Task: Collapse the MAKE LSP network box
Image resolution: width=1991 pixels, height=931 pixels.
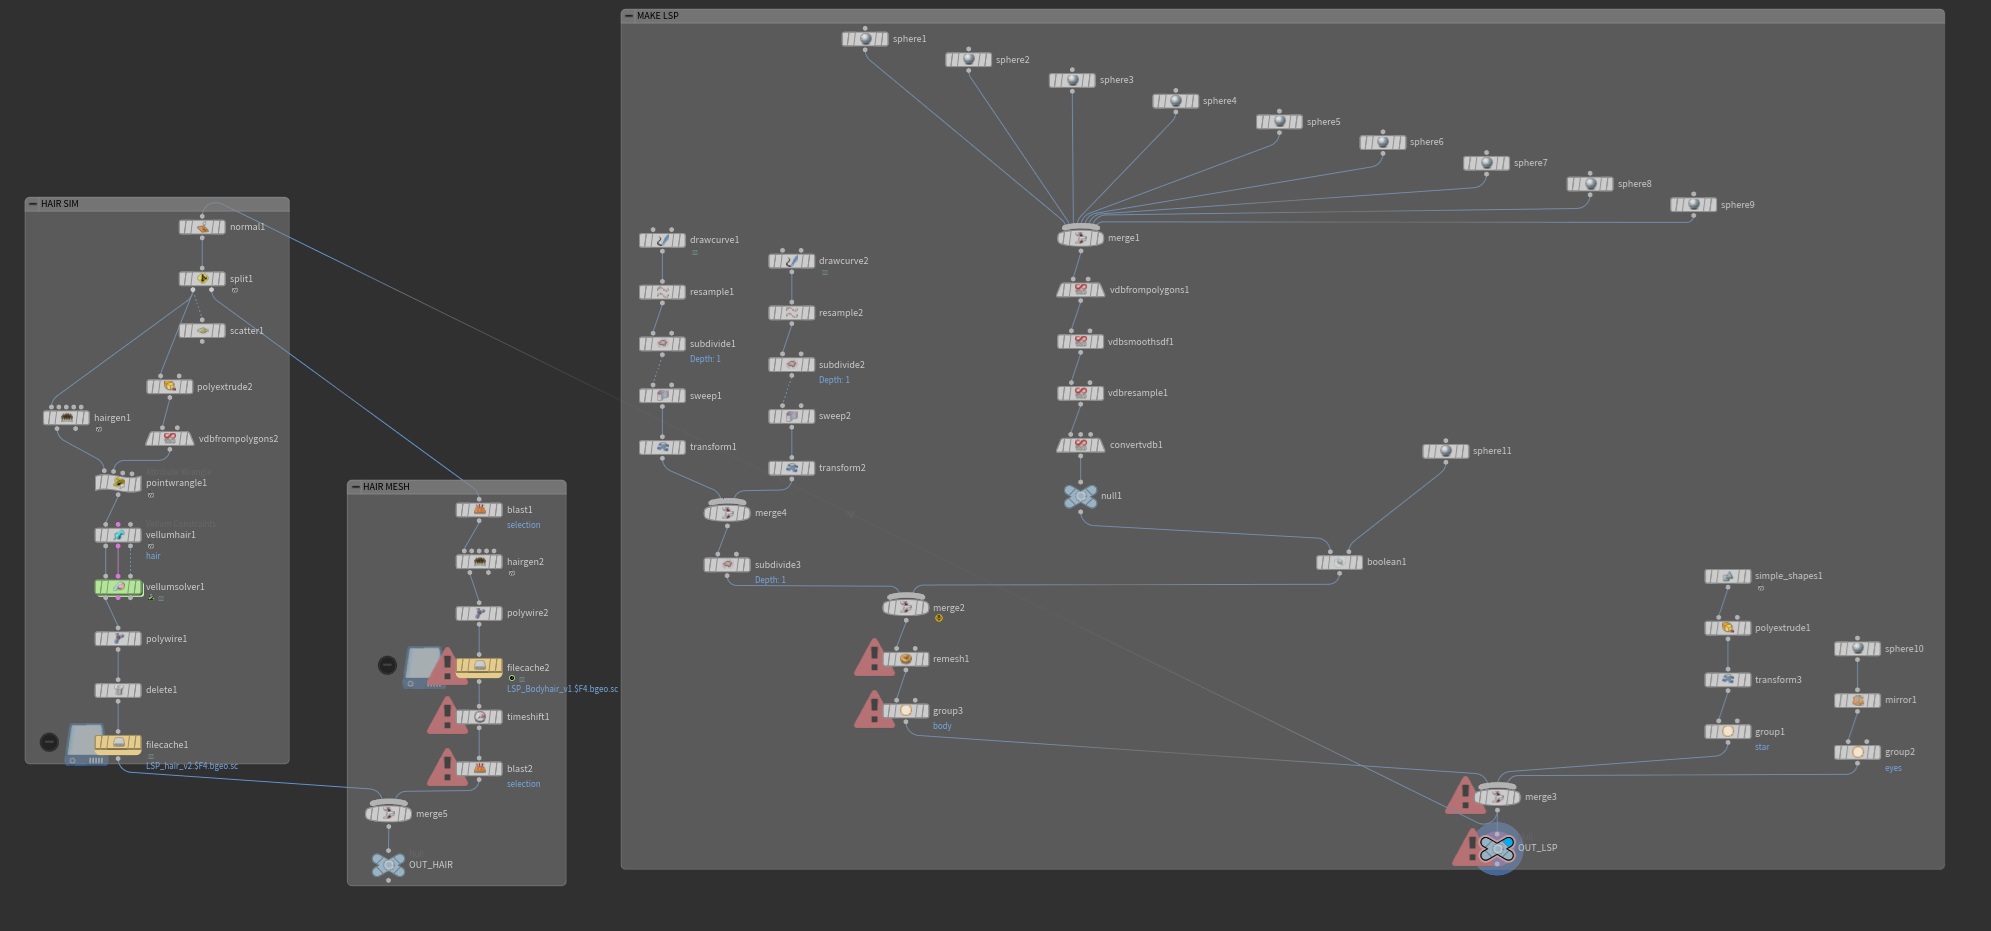Action: coord(629,16)
